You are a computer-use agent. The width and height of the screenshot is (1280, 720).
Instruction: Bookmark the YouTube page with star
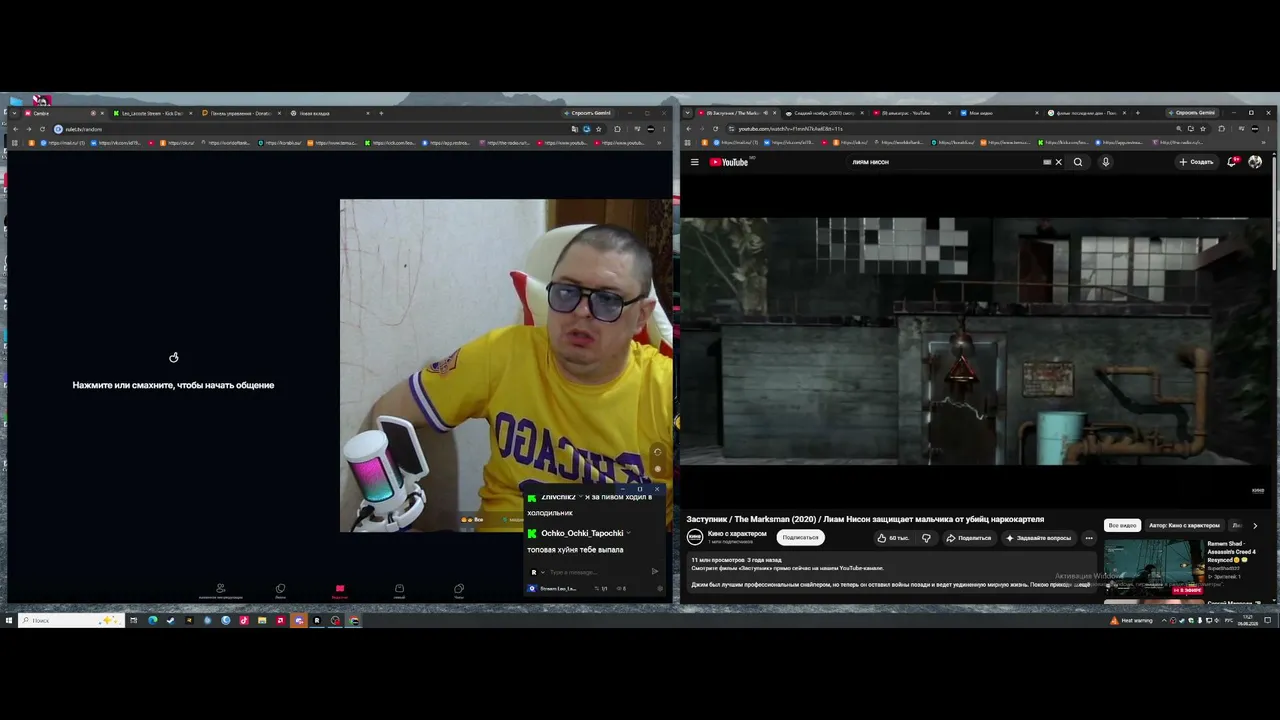click(1203, 129)
